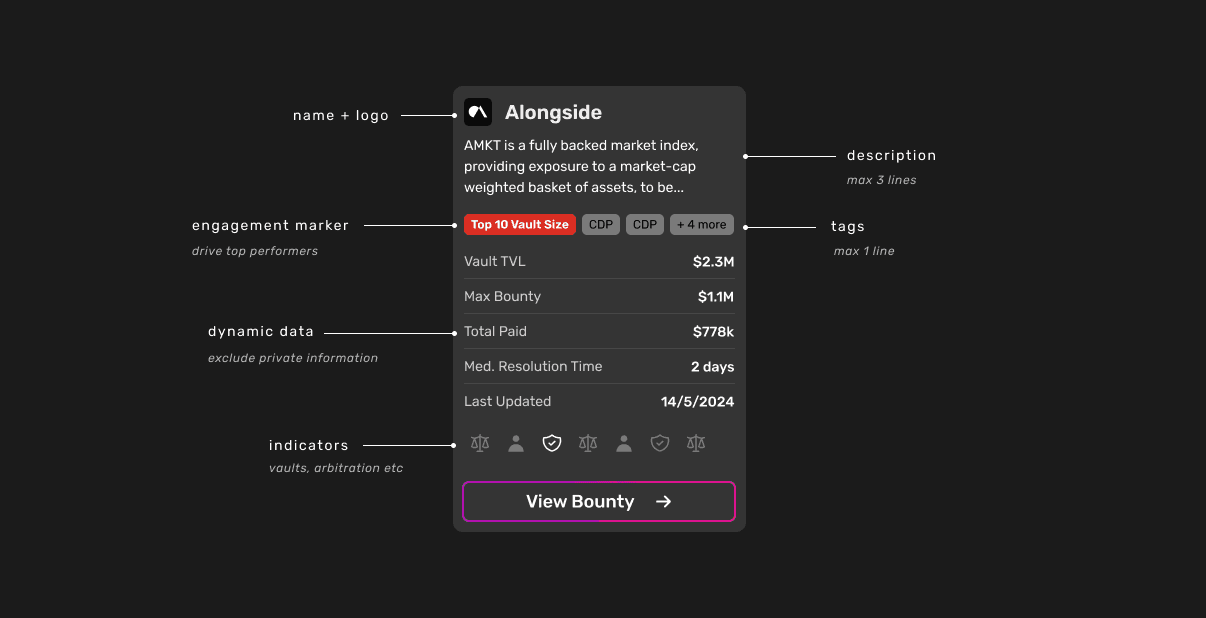The height and width of the screenshot is (618, 1206).
Task: Click the 'drive top performers' note
Action: 255,252
